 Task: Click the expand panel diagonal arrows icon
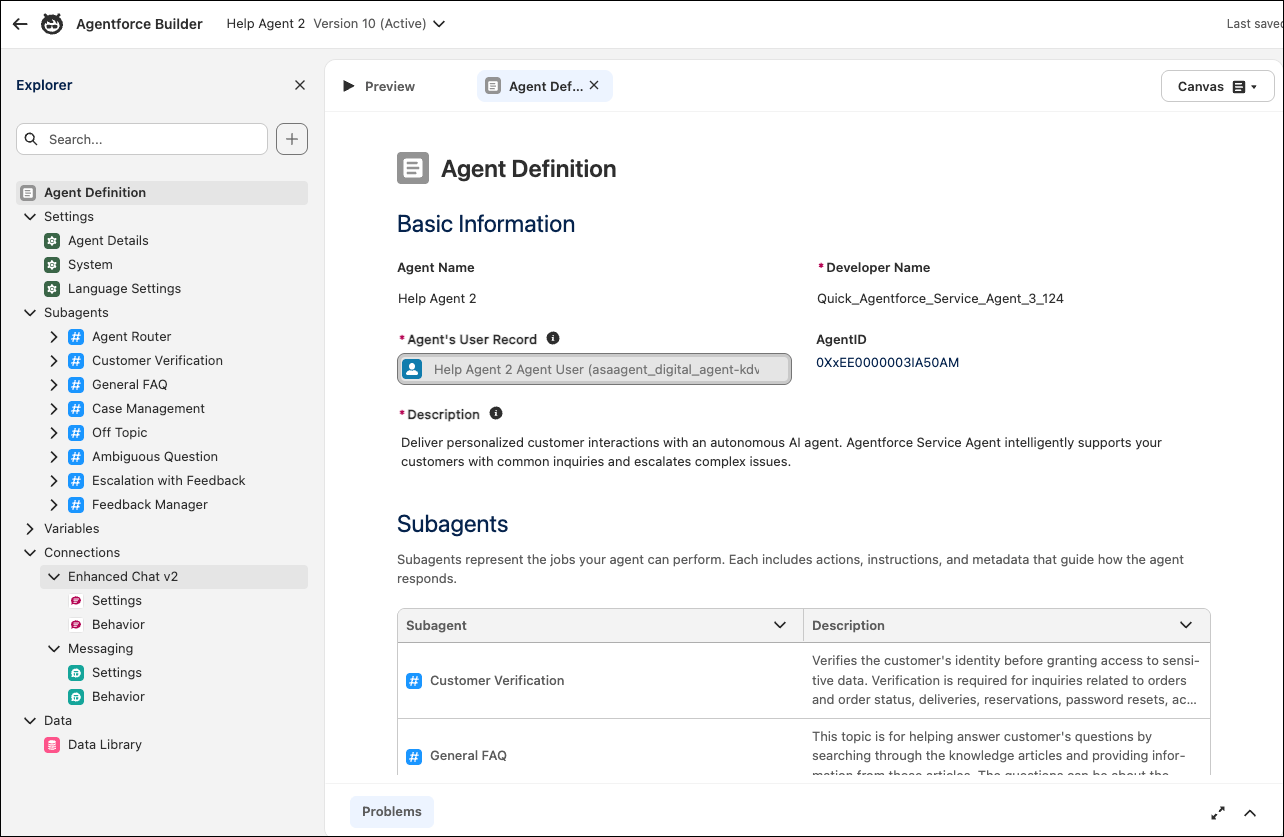(x=1218, y=813)
